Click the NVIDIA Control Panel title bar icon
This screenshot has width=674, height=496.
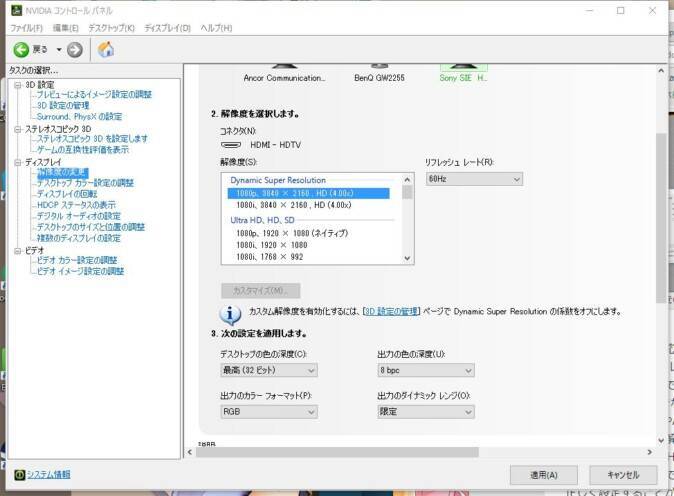pyautogui.click(x=16, y=10)
